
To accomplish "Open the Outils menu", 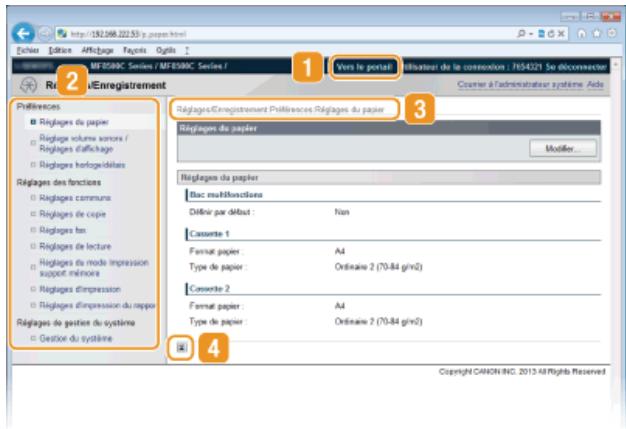I will pos(166,50).
